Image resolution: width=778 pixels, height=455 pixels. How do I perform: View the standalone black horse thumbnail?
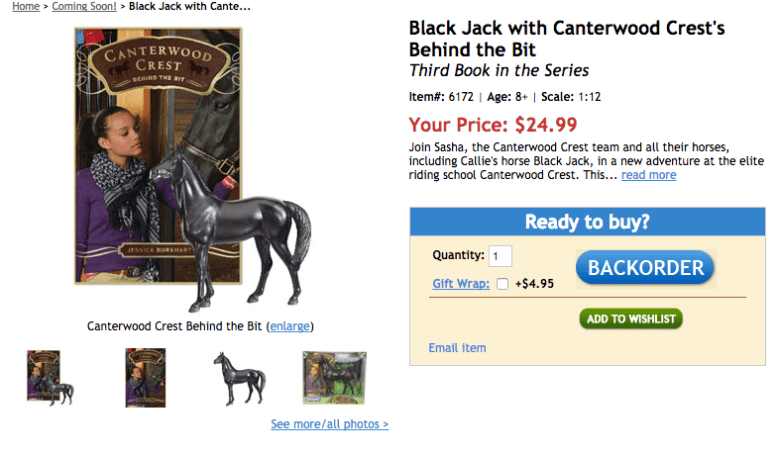pos(239,378)
